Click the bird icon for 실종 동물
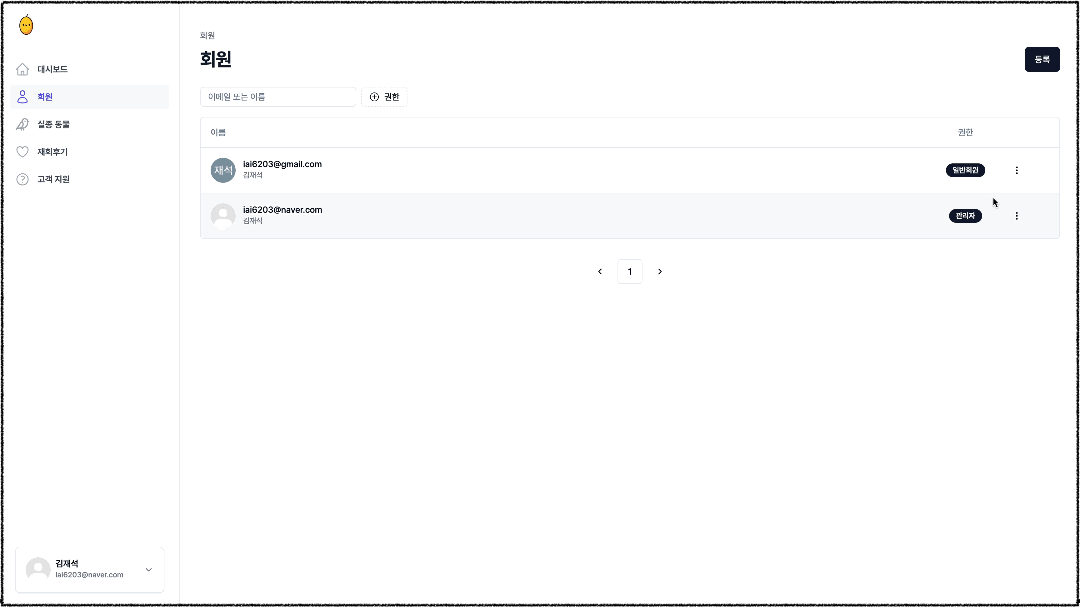The width and height of the screenshot is (1080, 608). click(x=23, y=124)
